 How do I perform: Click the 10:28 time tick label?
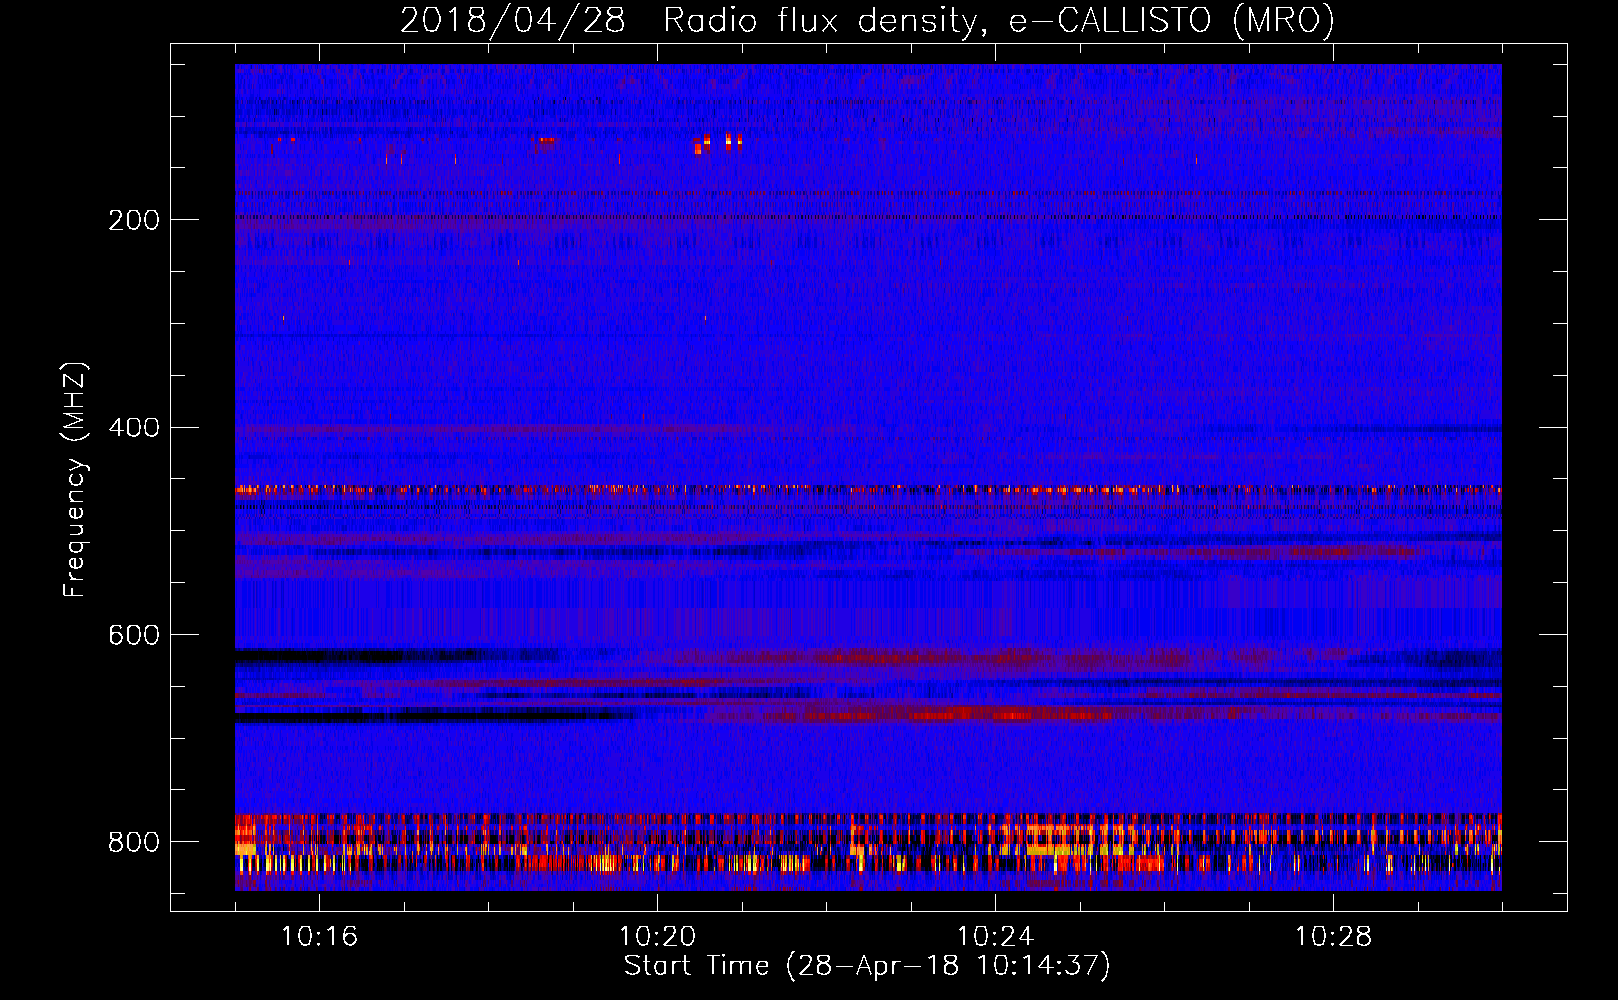(x=1333, y=936)
